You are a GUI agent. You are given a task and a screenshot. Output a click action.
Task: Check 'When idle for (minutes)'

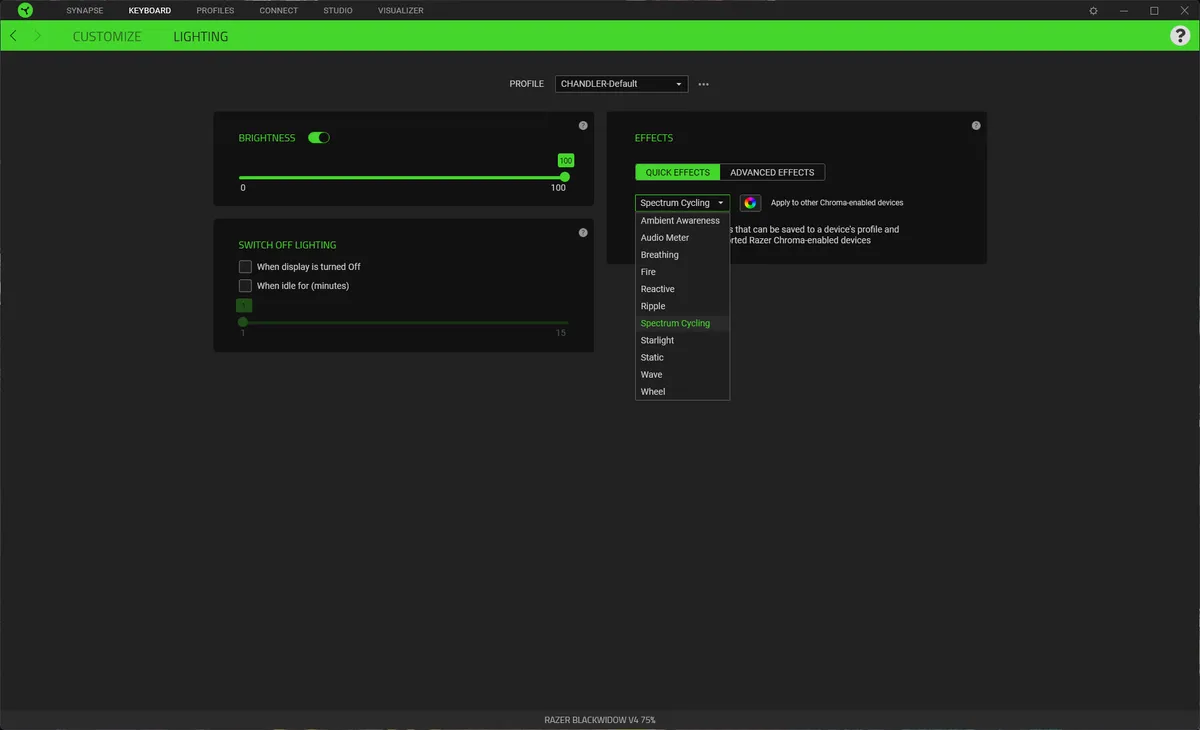pyautogui.click(x=245, y=285)
